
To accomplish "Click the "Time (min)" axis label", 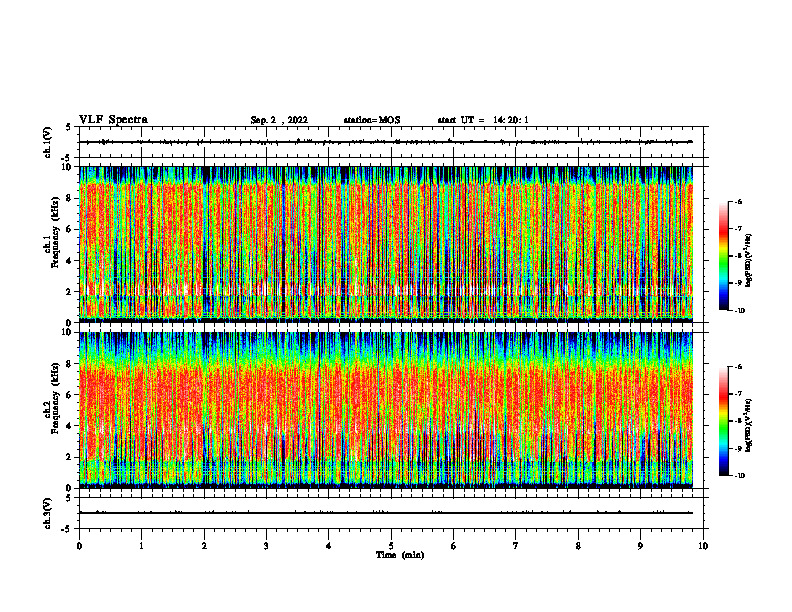I will tap(400, 555).
